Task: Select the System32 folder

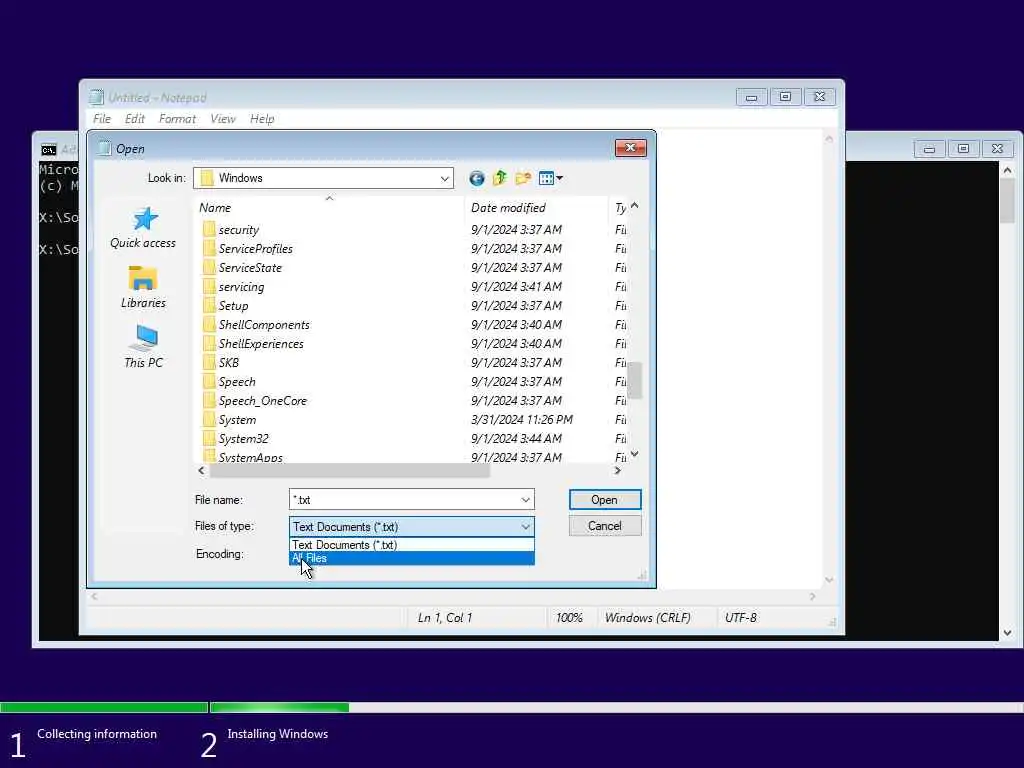Action: (x=236, y=439)
